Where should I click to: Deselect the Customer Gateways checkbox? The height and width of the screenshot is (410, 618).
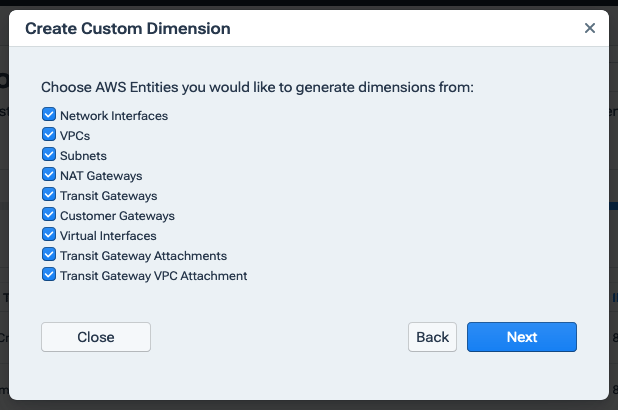(x=49, y=215)
